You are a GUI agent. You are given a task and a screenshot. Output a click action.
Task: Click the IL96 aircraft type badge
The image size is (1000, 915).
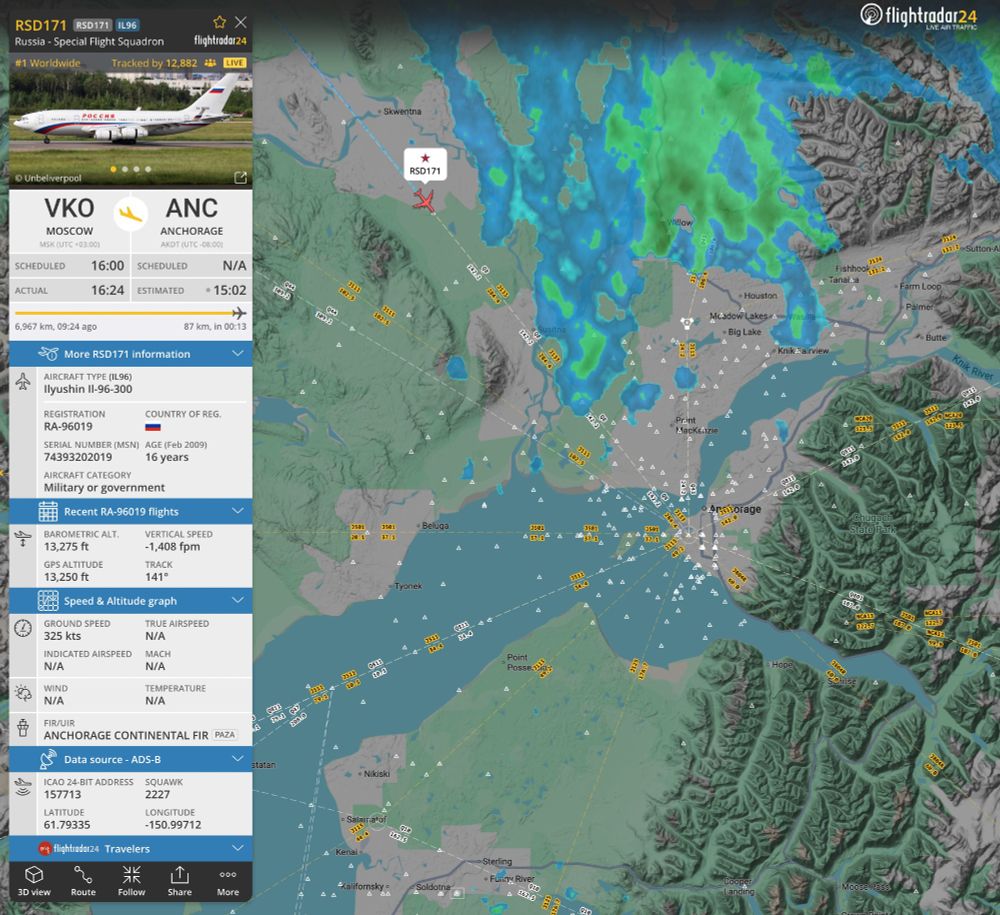click(128, 25)
